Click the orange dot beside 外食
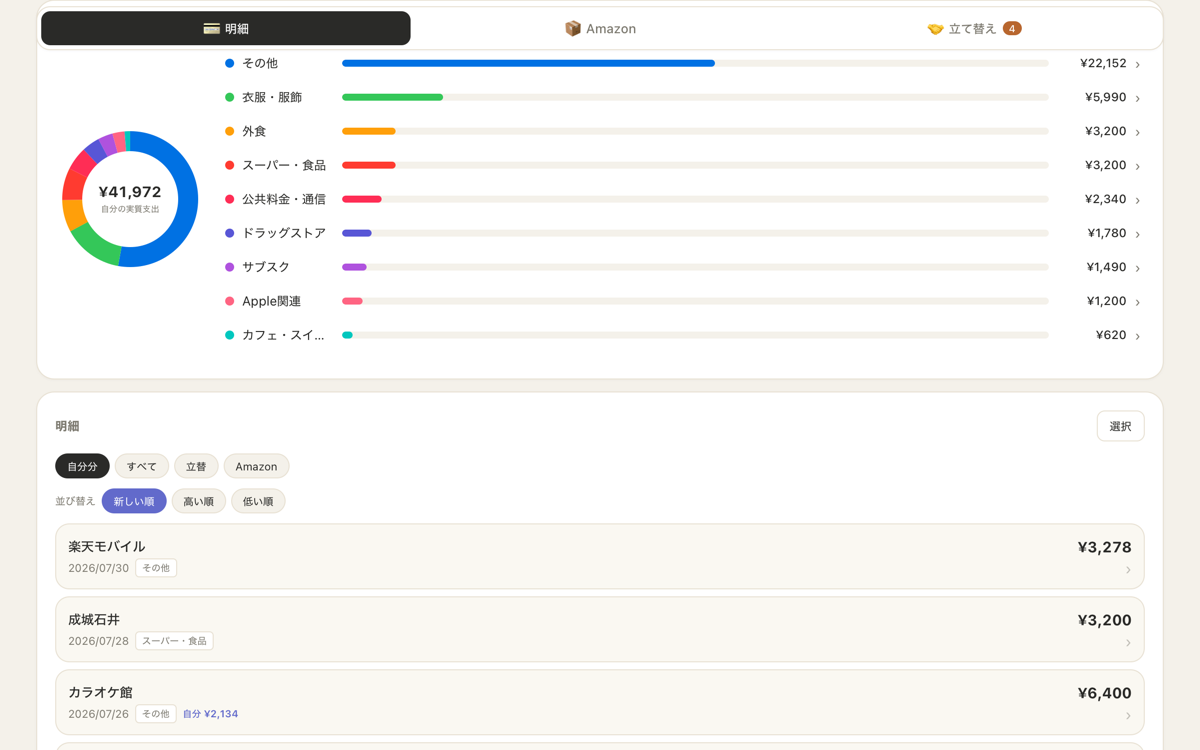Image resolution: width=1200 pixels, height=750 pixels. pyautogui.click(x=230, y=131)
